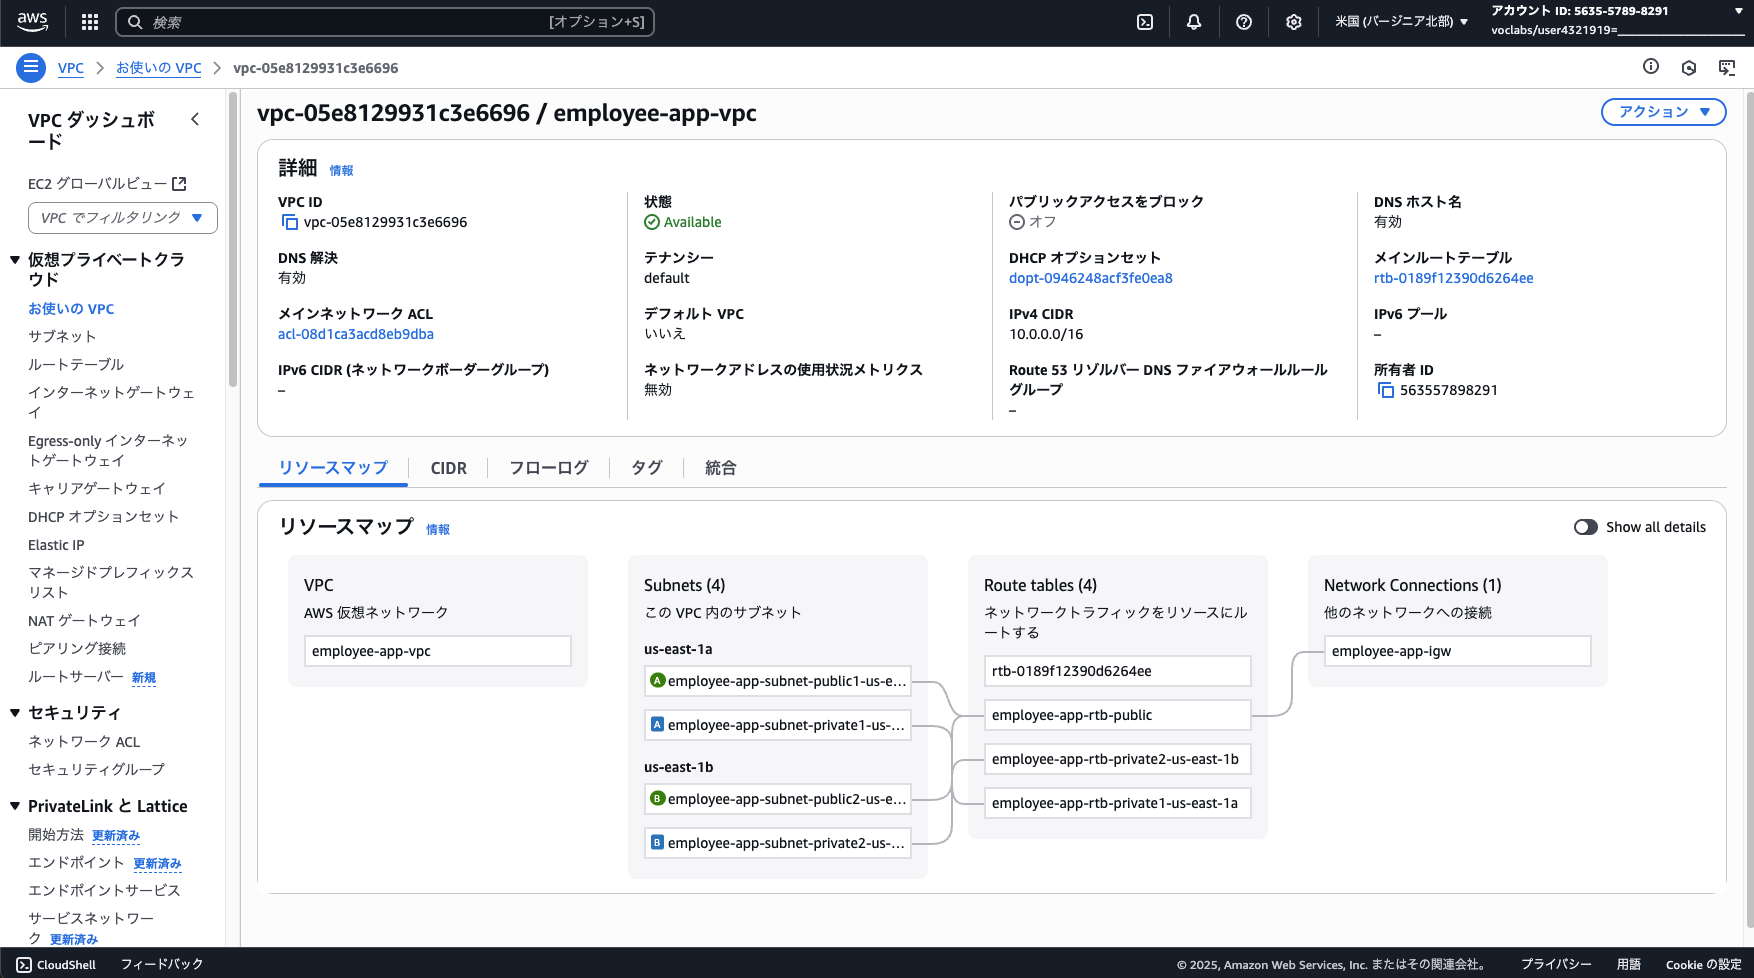Viewport: 1754px width, 978px height.
Task: Toggle the side navigation hamburger menu
Action: 31,68
